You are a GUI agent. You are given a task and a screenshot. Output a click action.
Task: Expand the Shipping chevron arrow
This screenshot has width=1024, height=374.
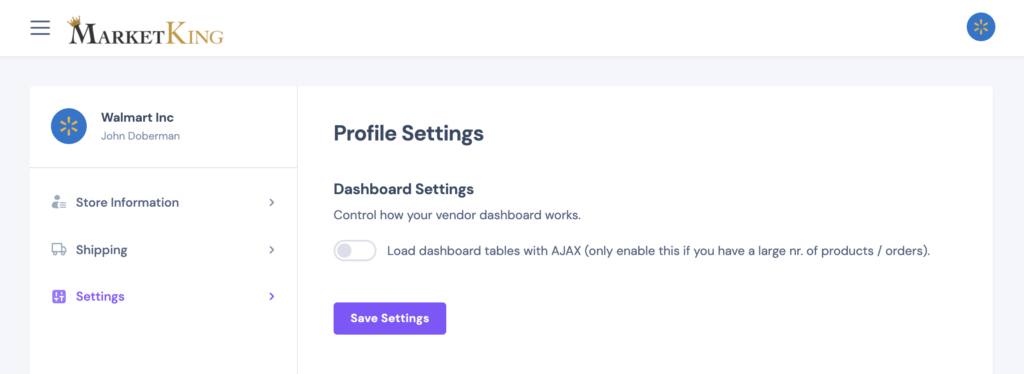click(x=272, y=249)
